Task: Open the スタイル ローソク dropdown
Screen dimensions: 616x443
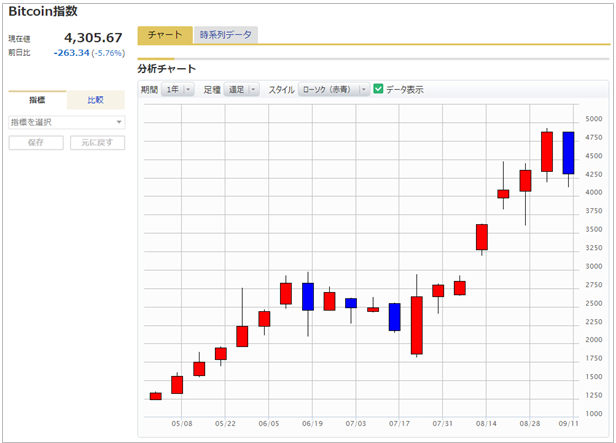Action: (334, 90)
